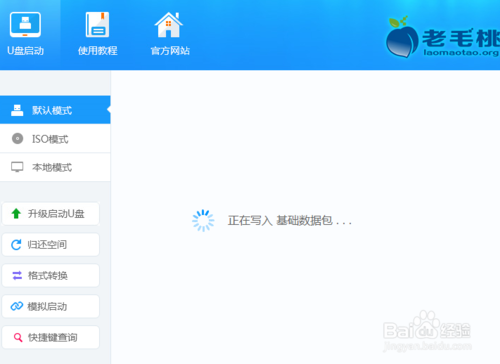
Task: Click the 归还空间 button
Action: [51, 245]
